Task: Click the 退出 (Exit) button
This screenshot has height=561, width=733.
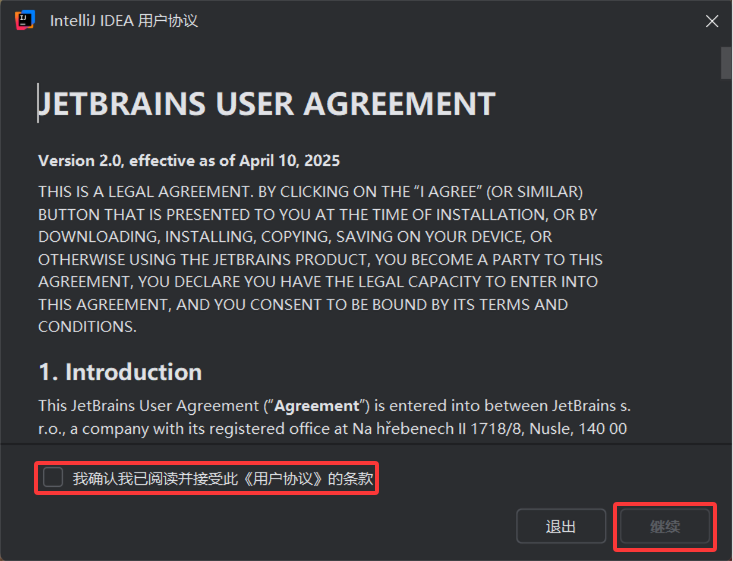Action: 561,526
